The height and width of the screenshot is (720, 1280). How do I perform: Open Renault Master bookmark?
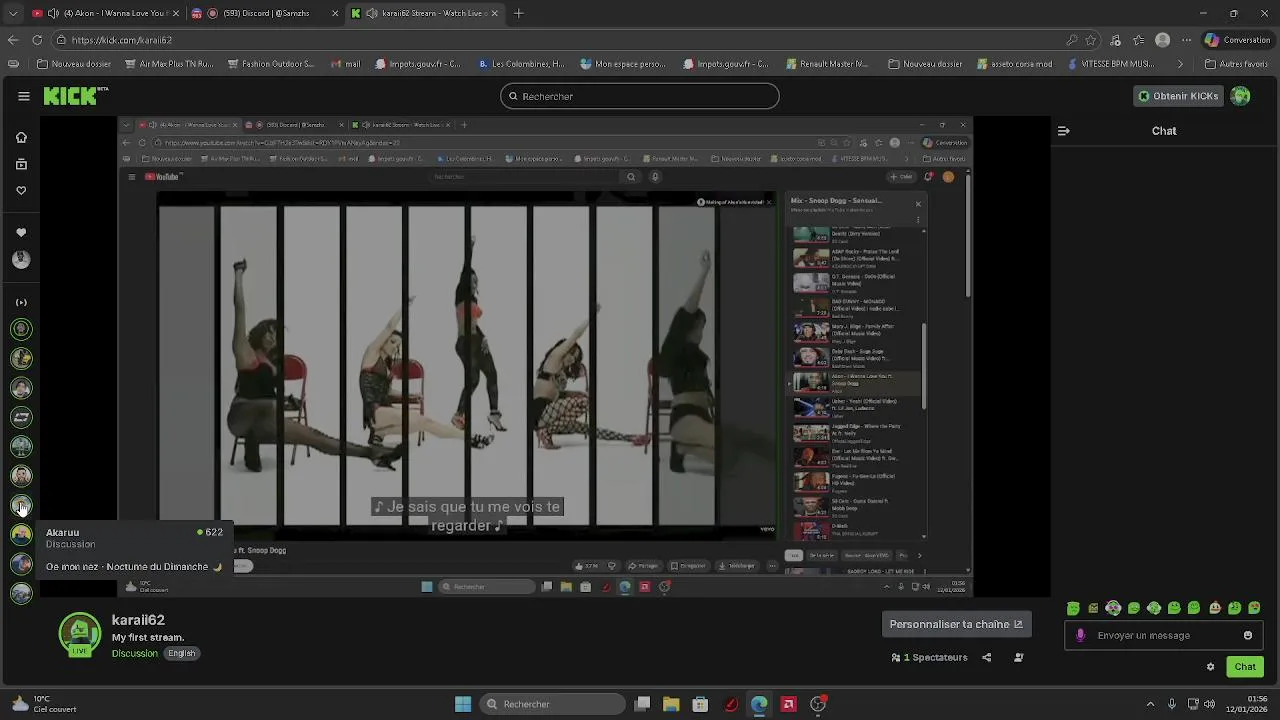pos(826,64)
